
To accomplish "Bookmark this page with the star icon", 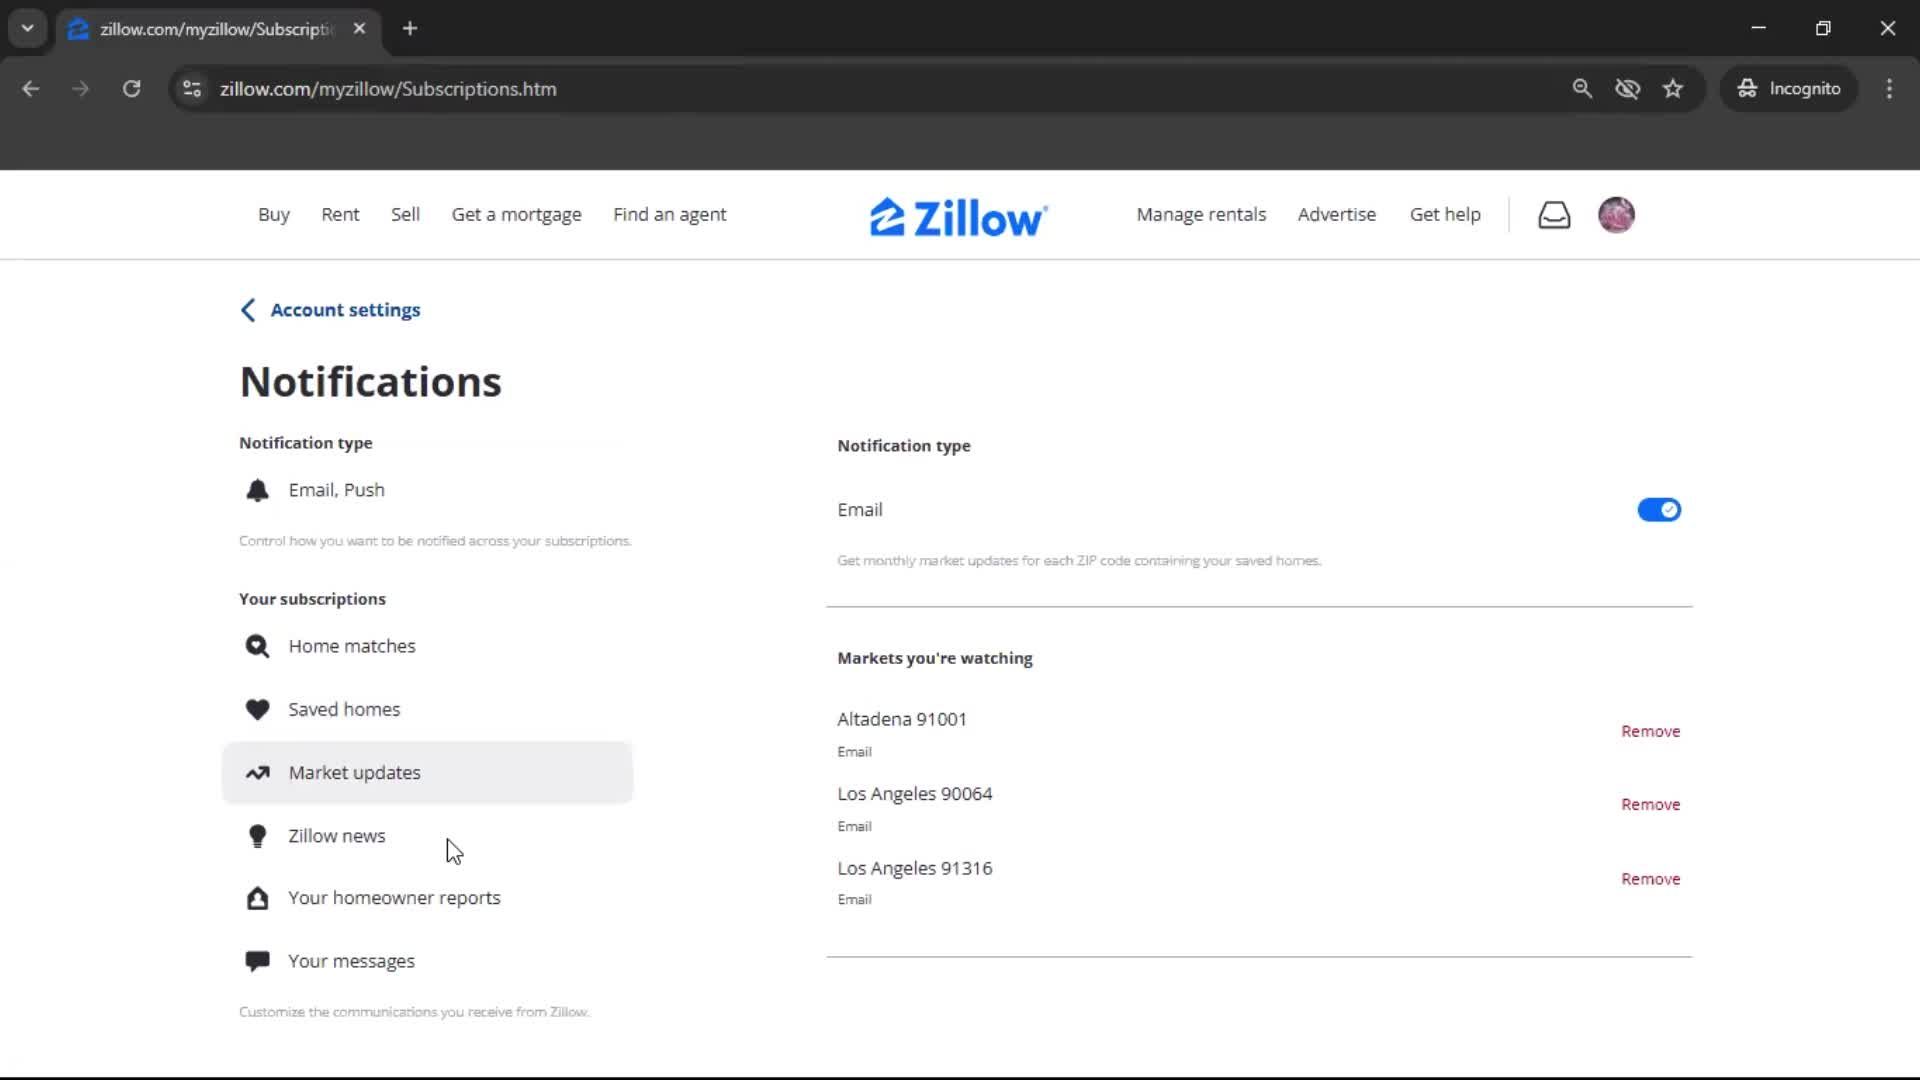I will click(x=1672, y=89).
